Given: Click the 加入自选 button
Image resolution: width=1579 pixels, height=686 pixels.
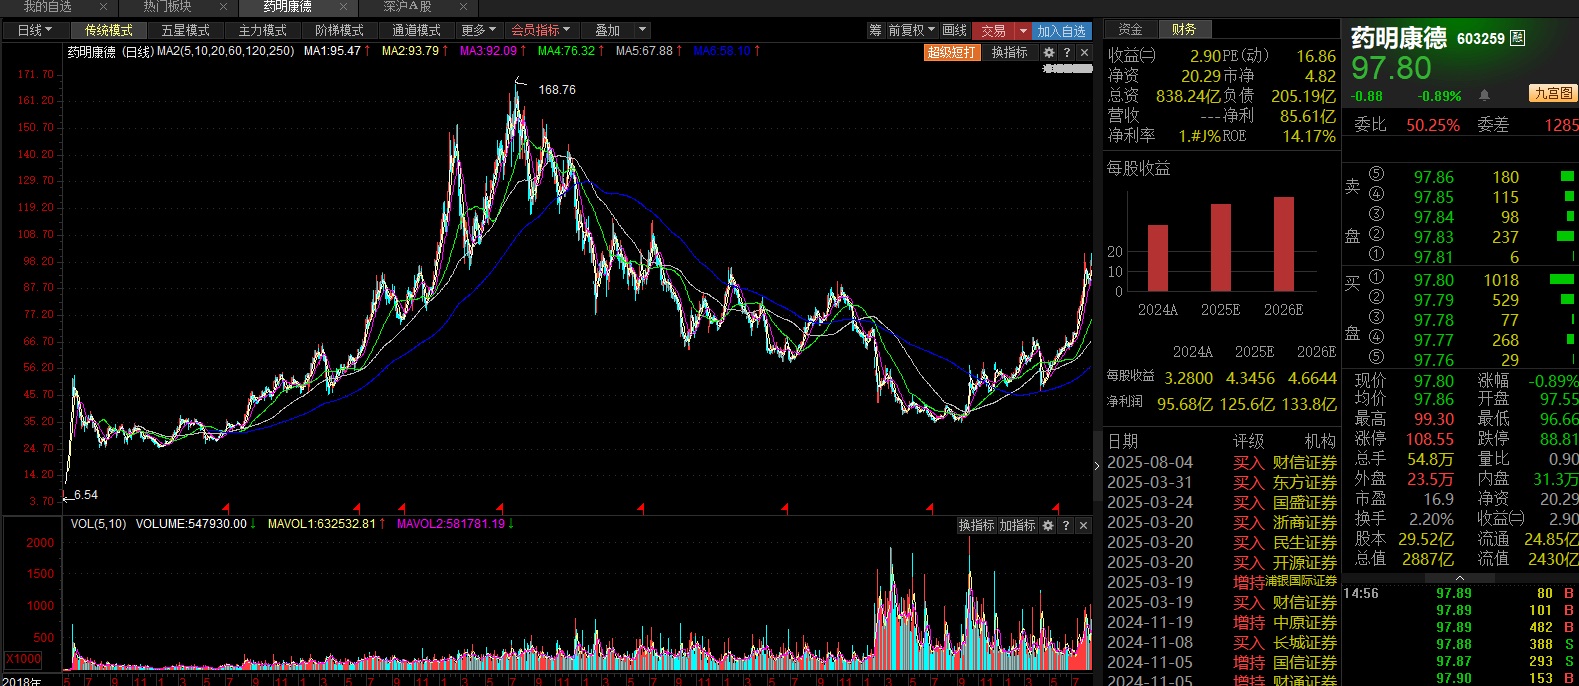Looking at the screenshot, I should (x=1062, y=31).
